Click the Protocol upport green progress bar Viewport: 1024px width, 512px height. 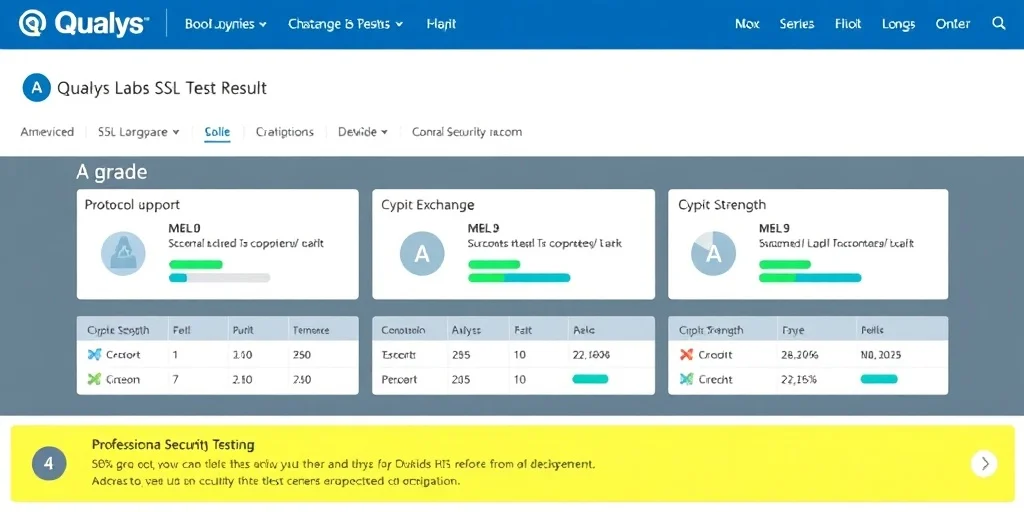point(196,264)
